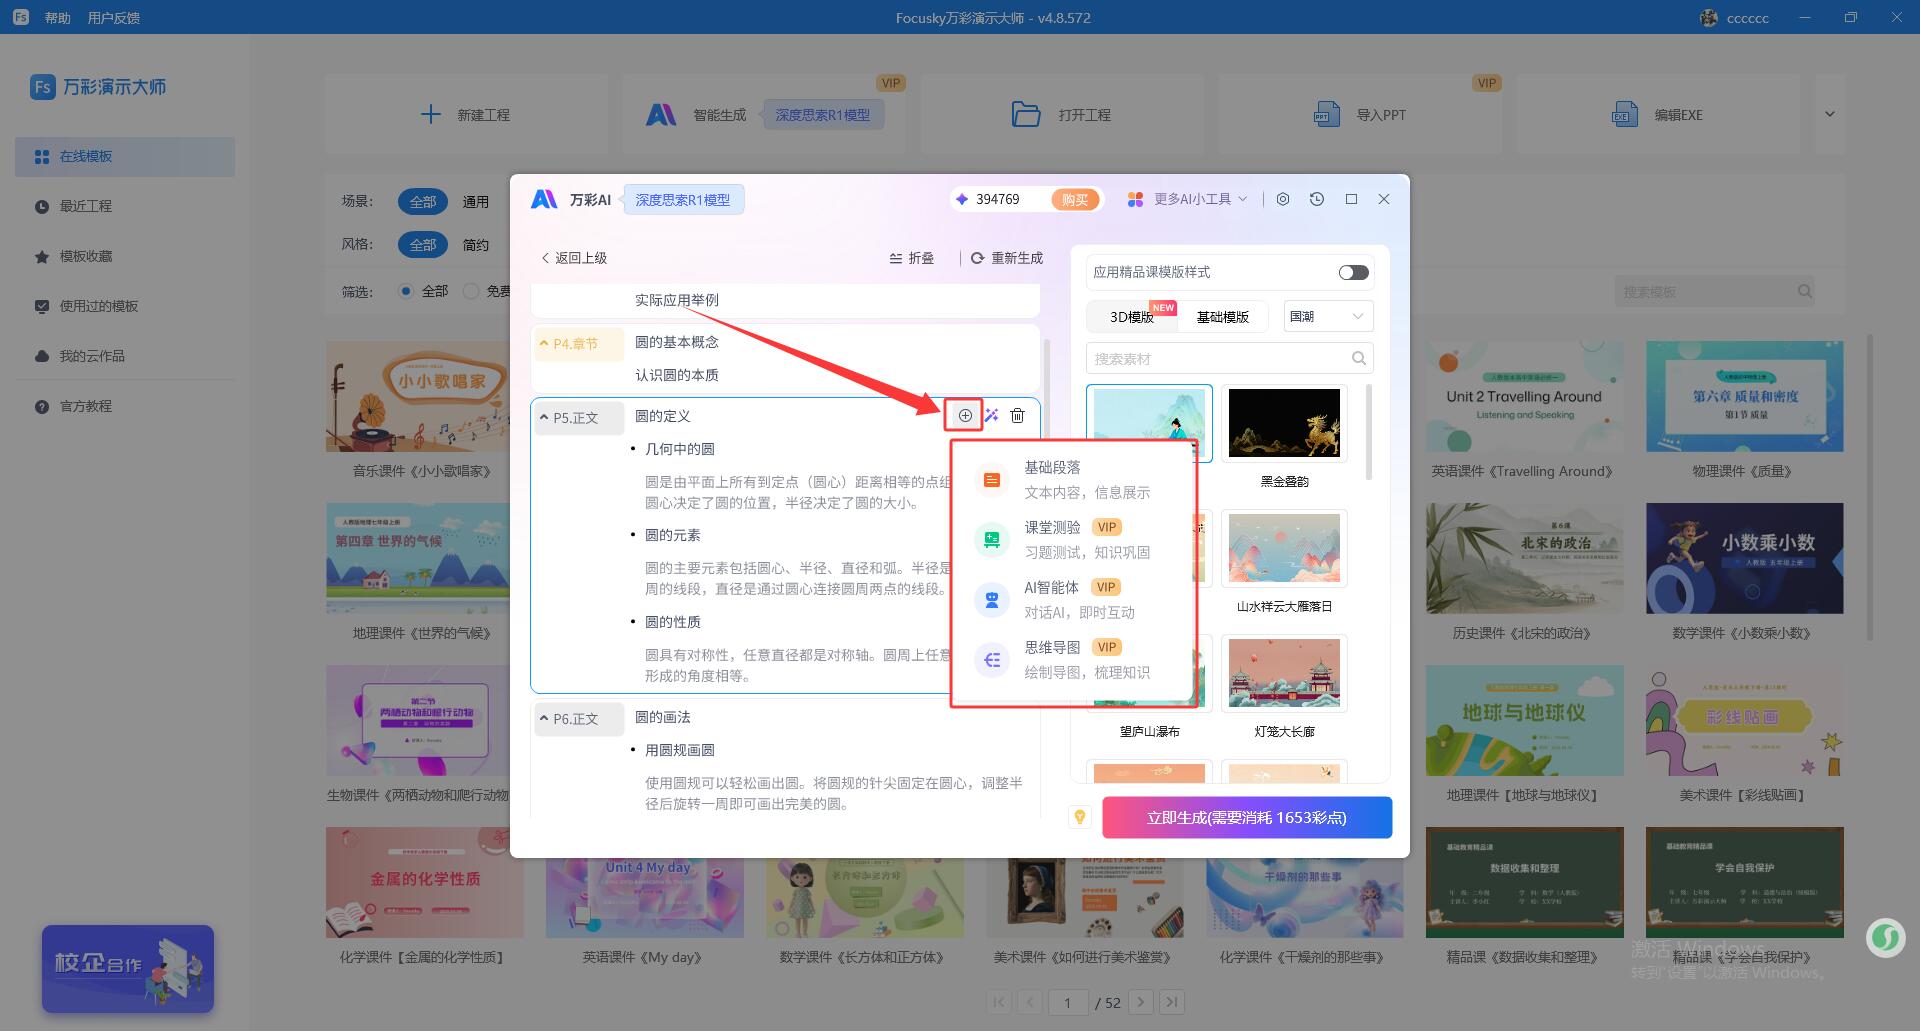This screenshot has width=1920, height=1031.
Task: Collapse the P5.正文 section
Action: coord(544,417)
